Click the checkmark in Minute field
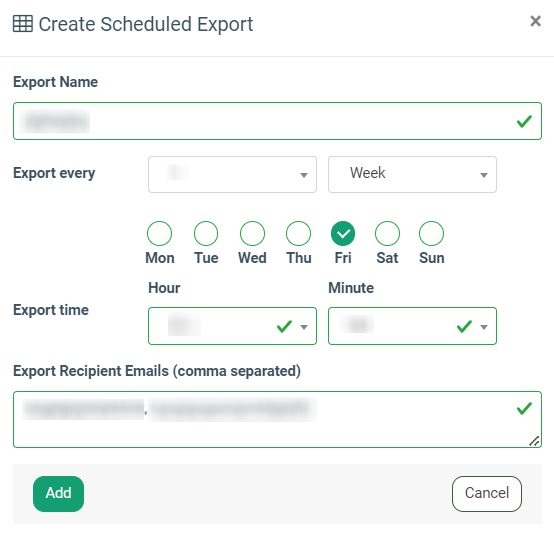The image size is (554, 534). coord(464,326)
